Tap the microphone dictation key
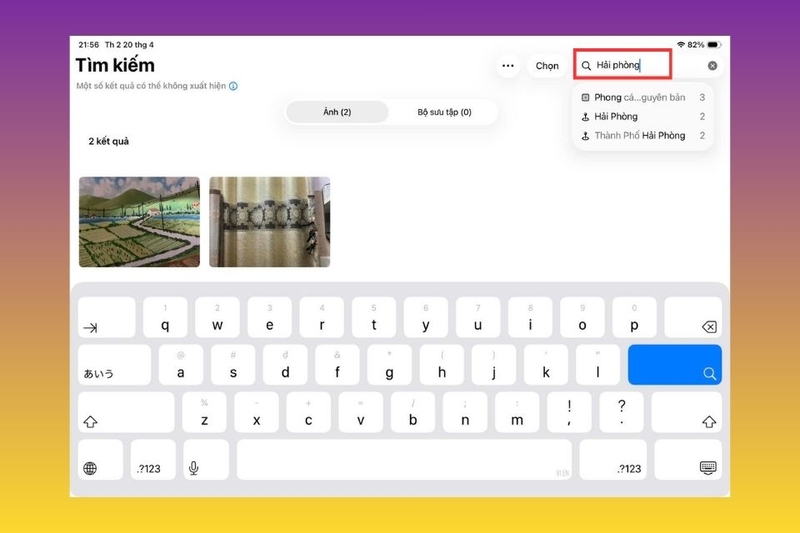Screen dimensions: 800x533 [x=206, y=460]
